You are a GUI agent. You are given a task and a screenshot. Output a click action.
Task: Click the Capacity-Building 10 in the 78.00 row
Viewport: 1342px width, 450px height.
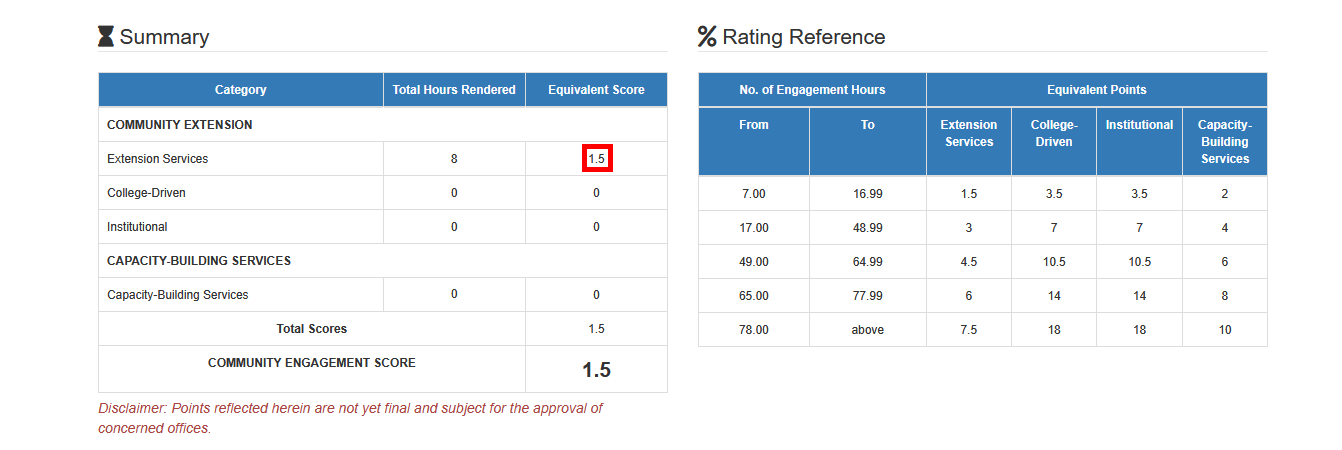click(1225, 330)
